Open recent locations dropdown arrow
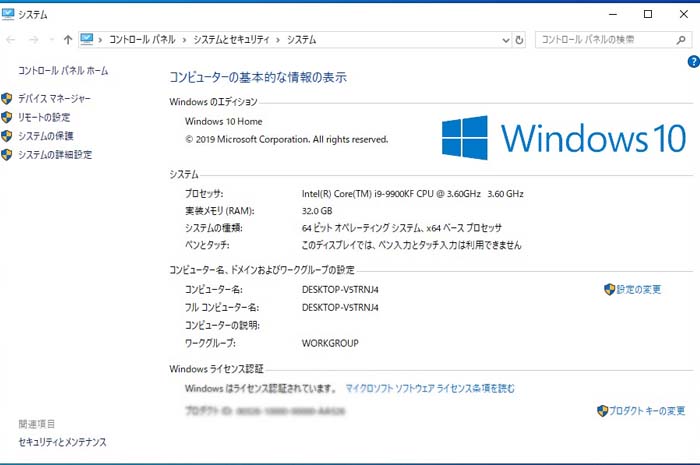This screenshot has width=700, height=465. 52,40
